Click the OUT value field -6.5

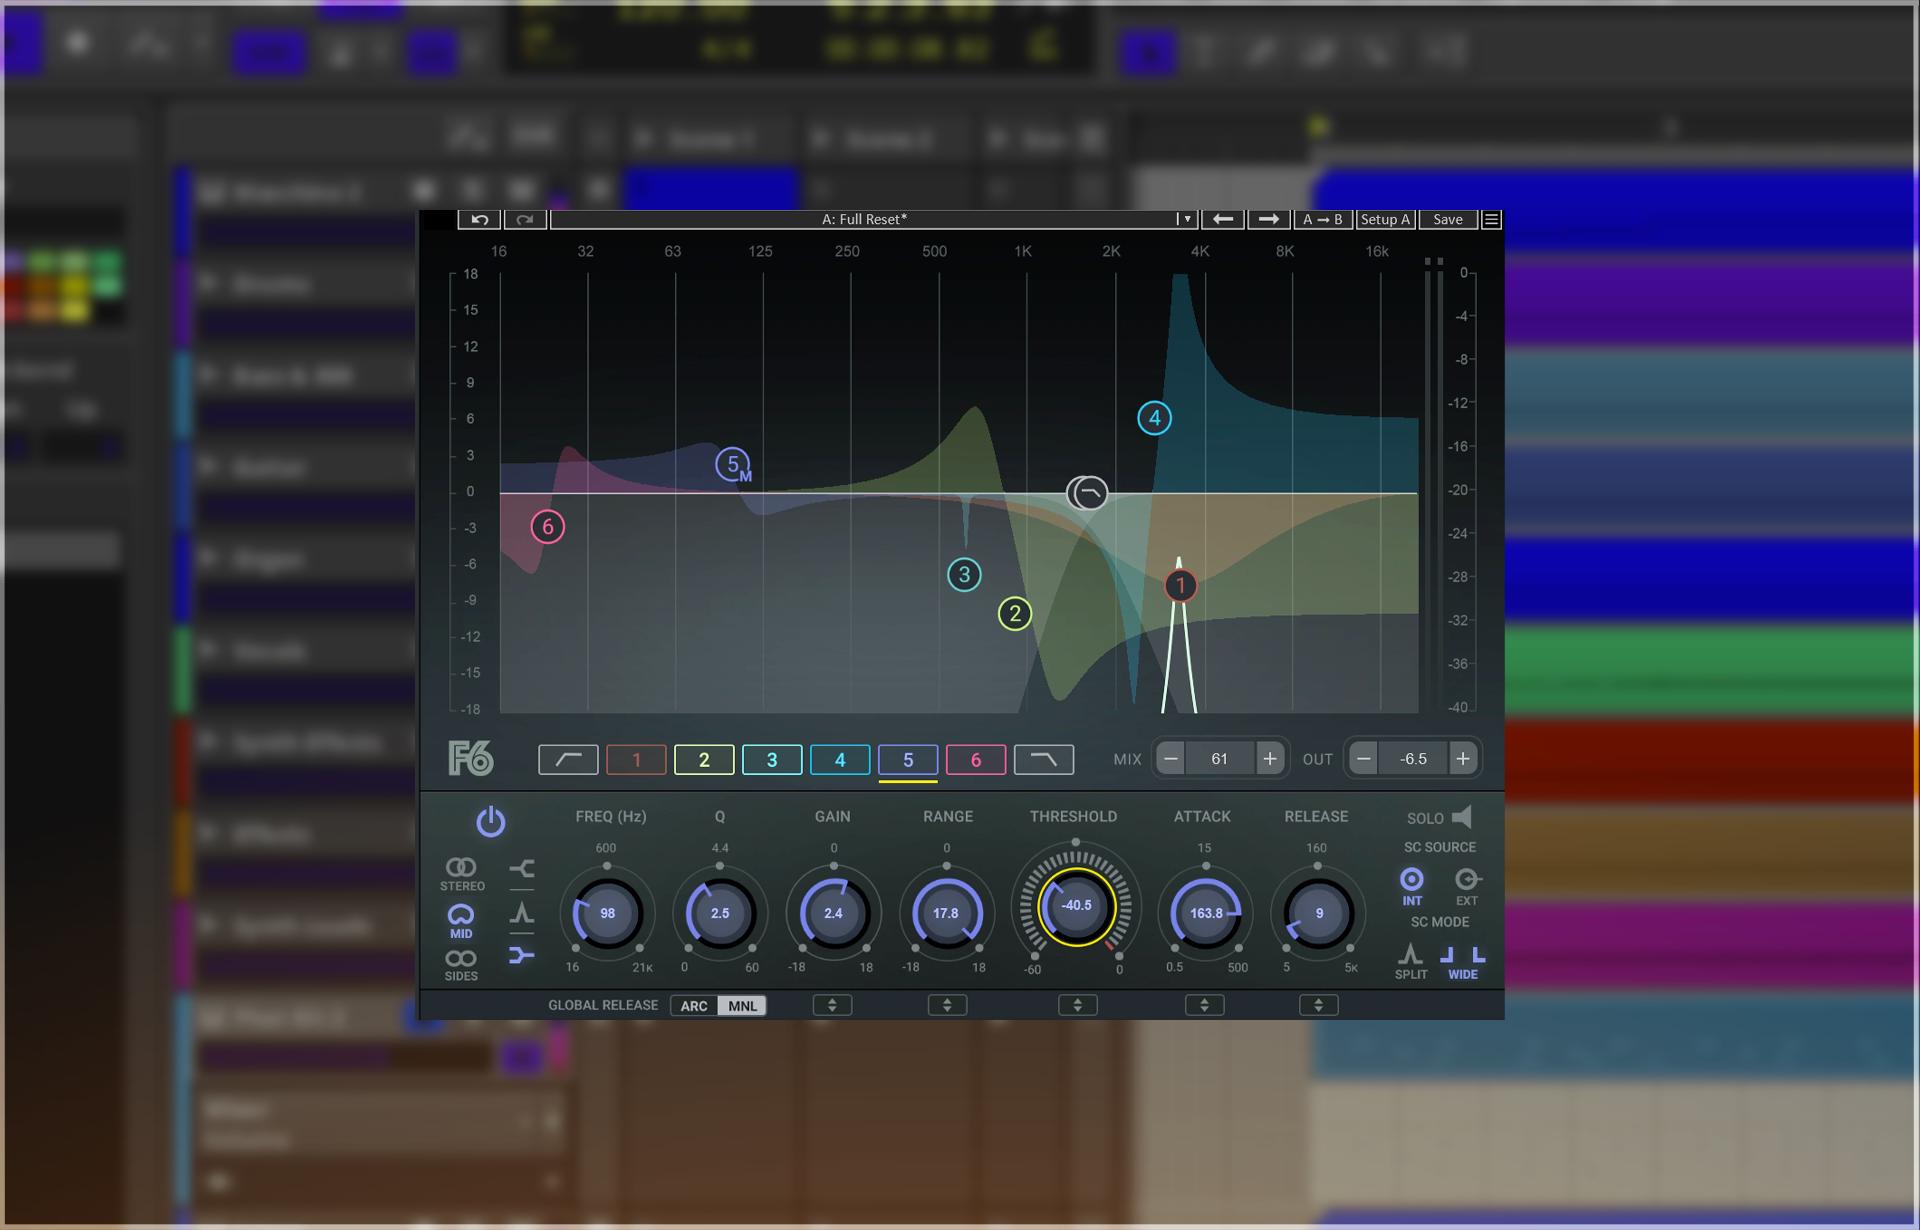[1413, 759]
